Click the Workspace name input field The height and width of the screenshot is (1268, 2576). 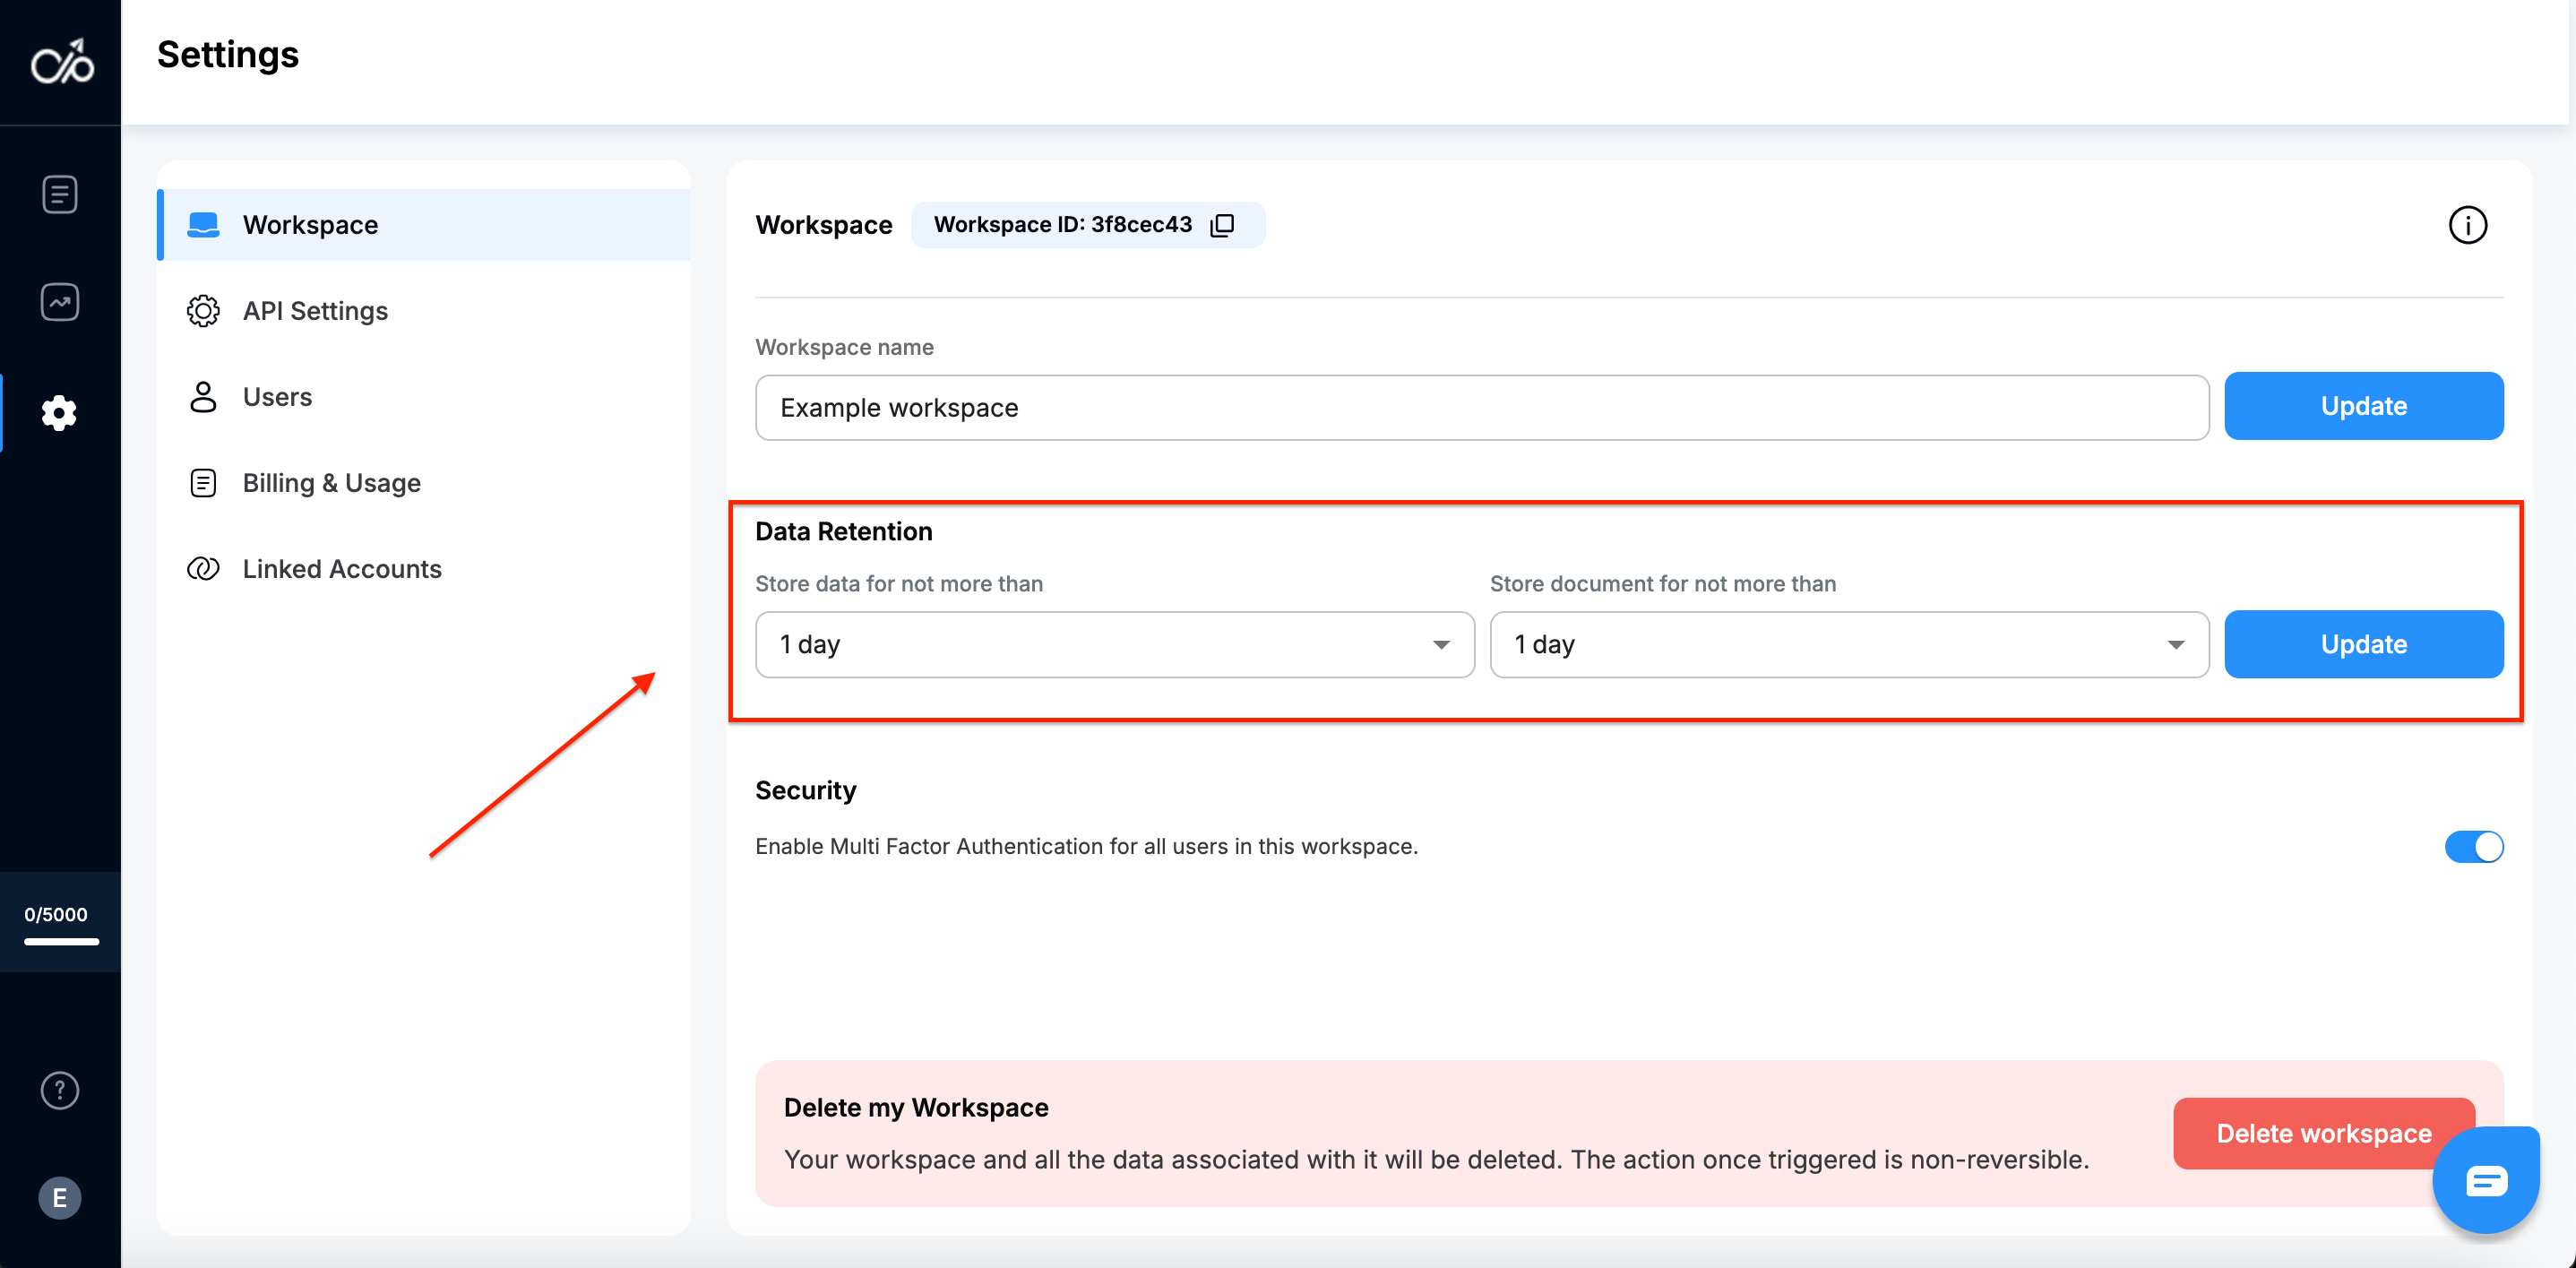[1480, 408]
